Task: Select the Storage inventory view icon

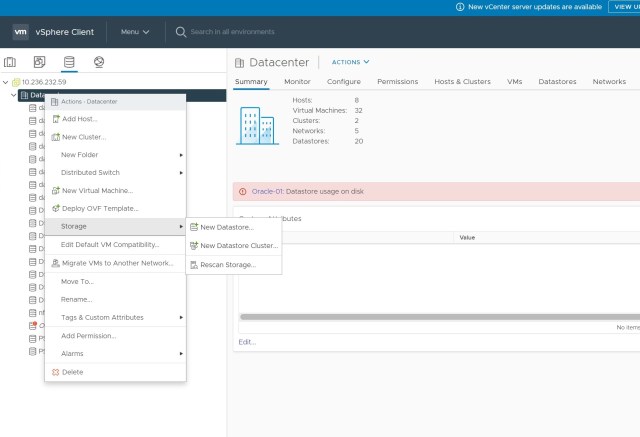Action: 69,62
